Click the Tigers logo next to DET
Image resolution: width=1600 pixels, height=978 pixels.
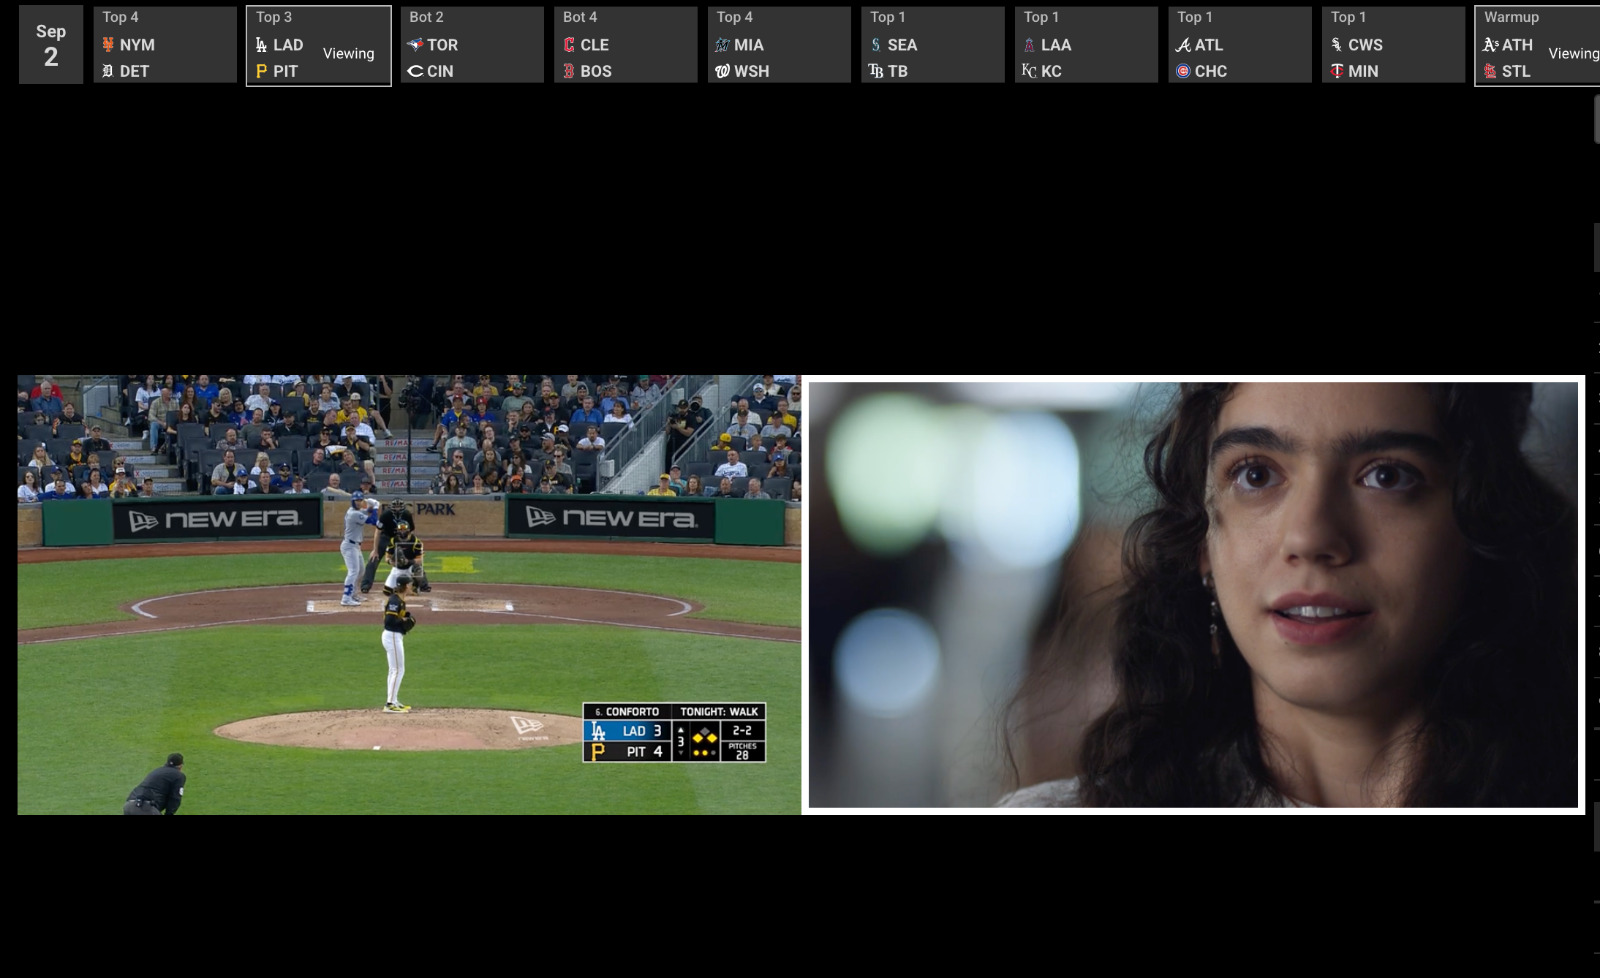coord(108,71)
